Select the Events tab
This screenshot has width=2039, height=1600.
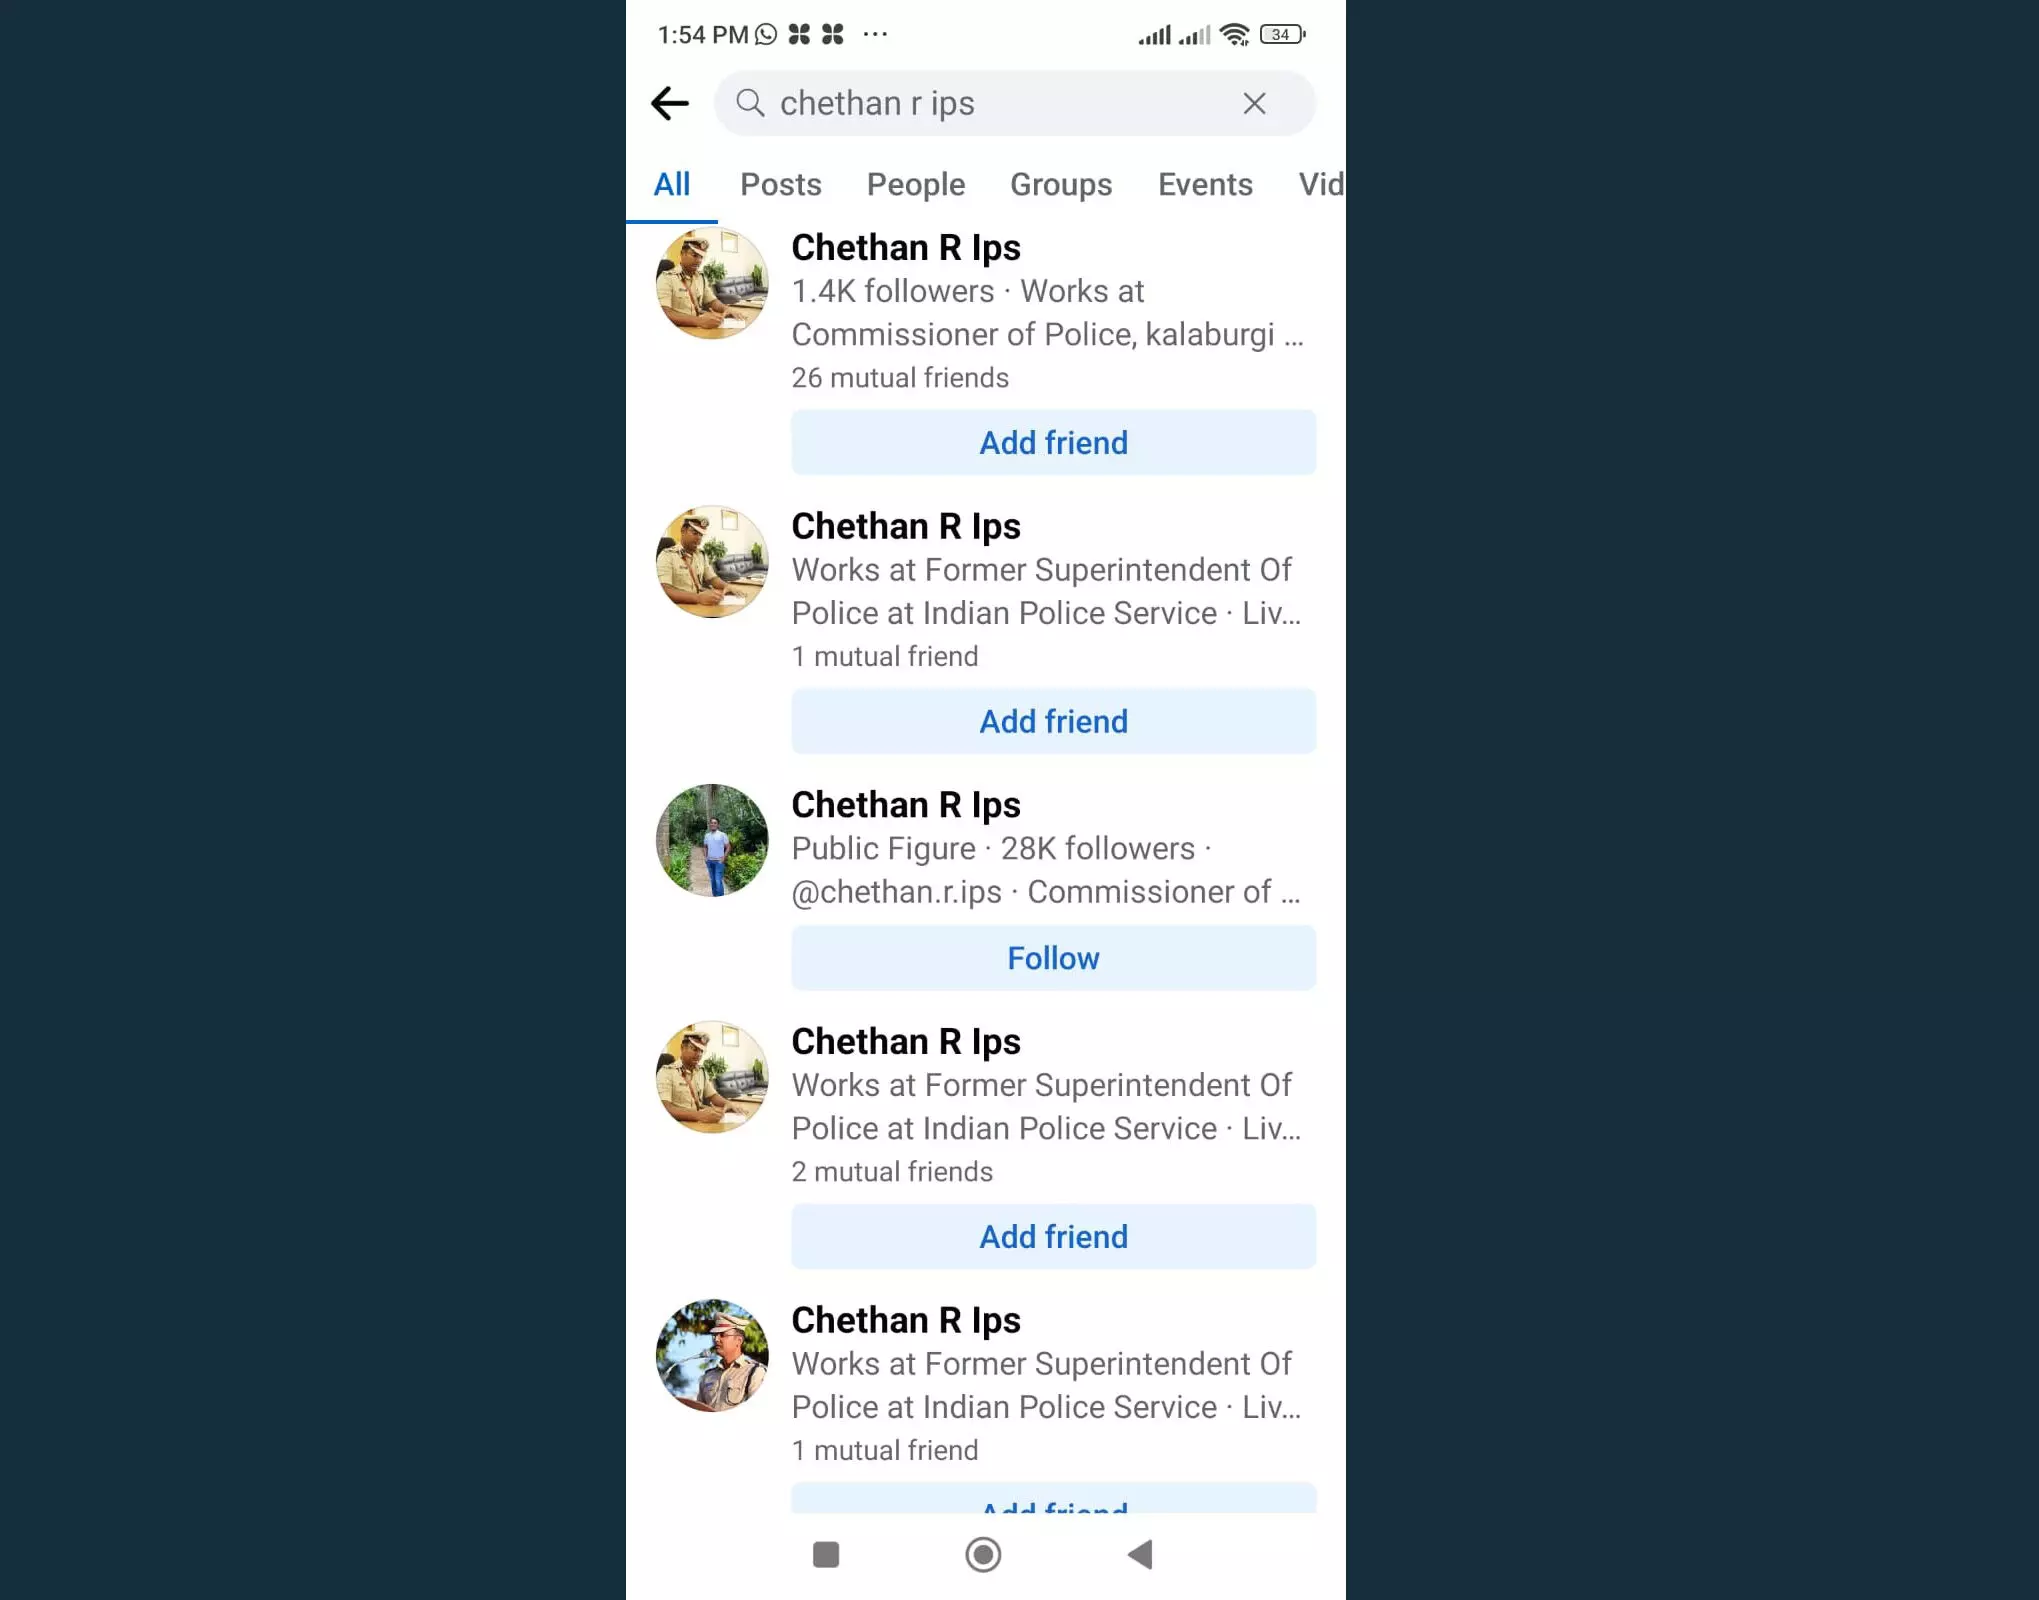click(1205, 184)
